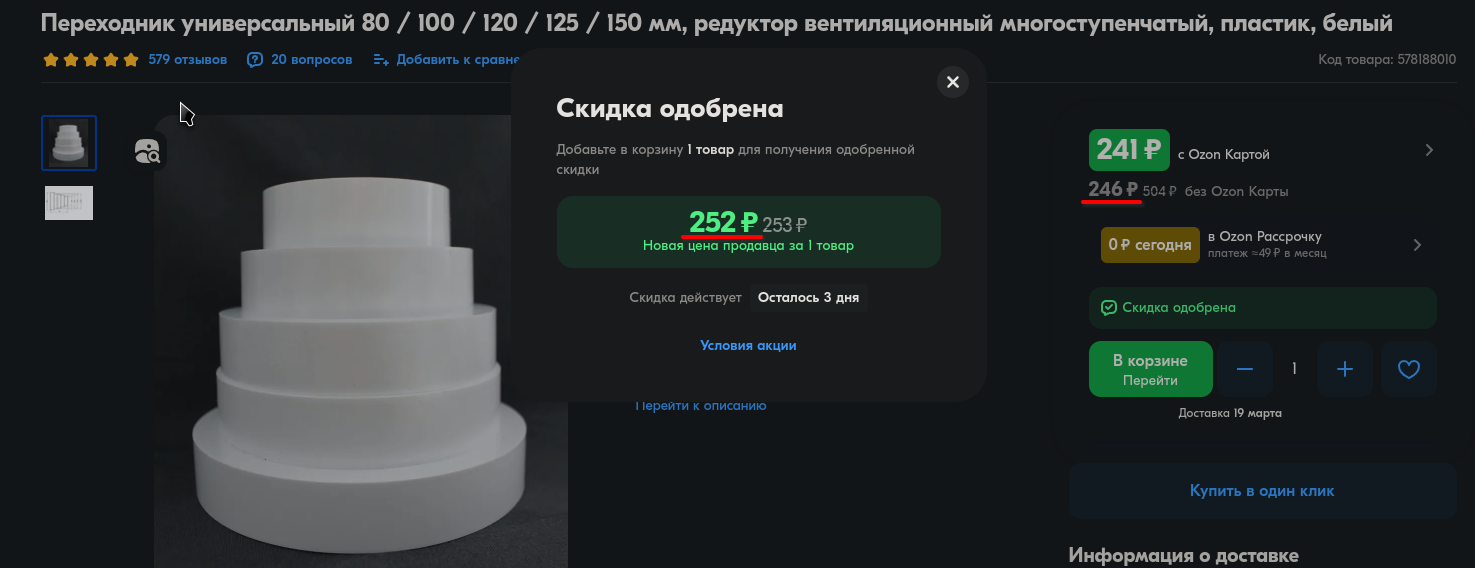Close the "Скидка одобрена" popup
This screenshot has width=1475, height=568.
click(x=952, y=82)
